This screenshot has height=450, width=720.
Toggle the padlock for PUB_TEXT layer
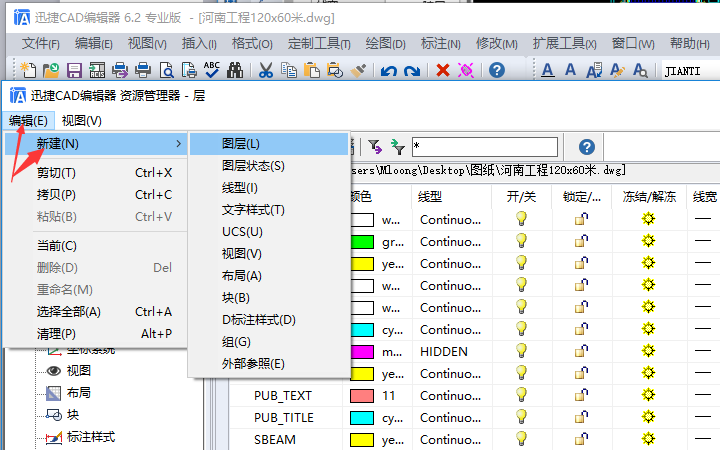click(581, 395)
